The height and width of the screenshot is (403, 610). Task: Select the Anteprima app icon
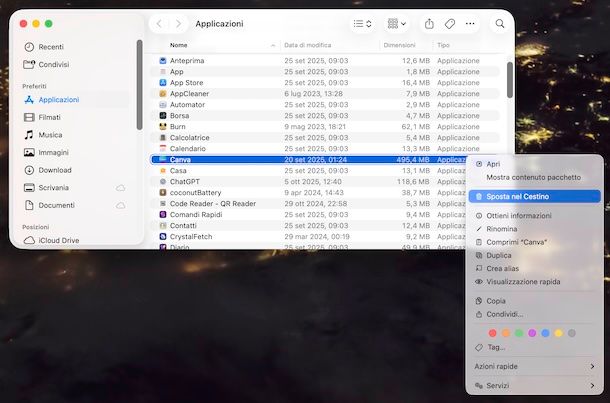click(x=163, y=61)
